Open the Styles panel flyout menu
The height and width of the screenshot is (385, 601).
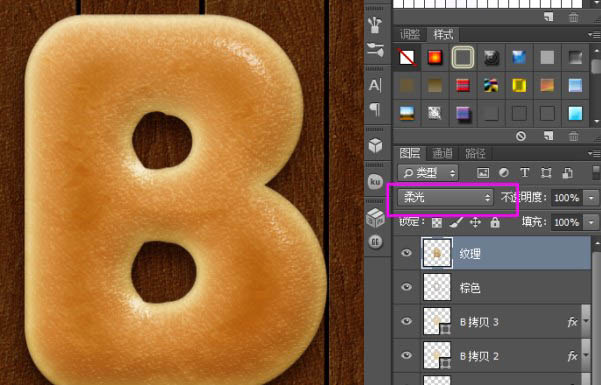[594, 35]
